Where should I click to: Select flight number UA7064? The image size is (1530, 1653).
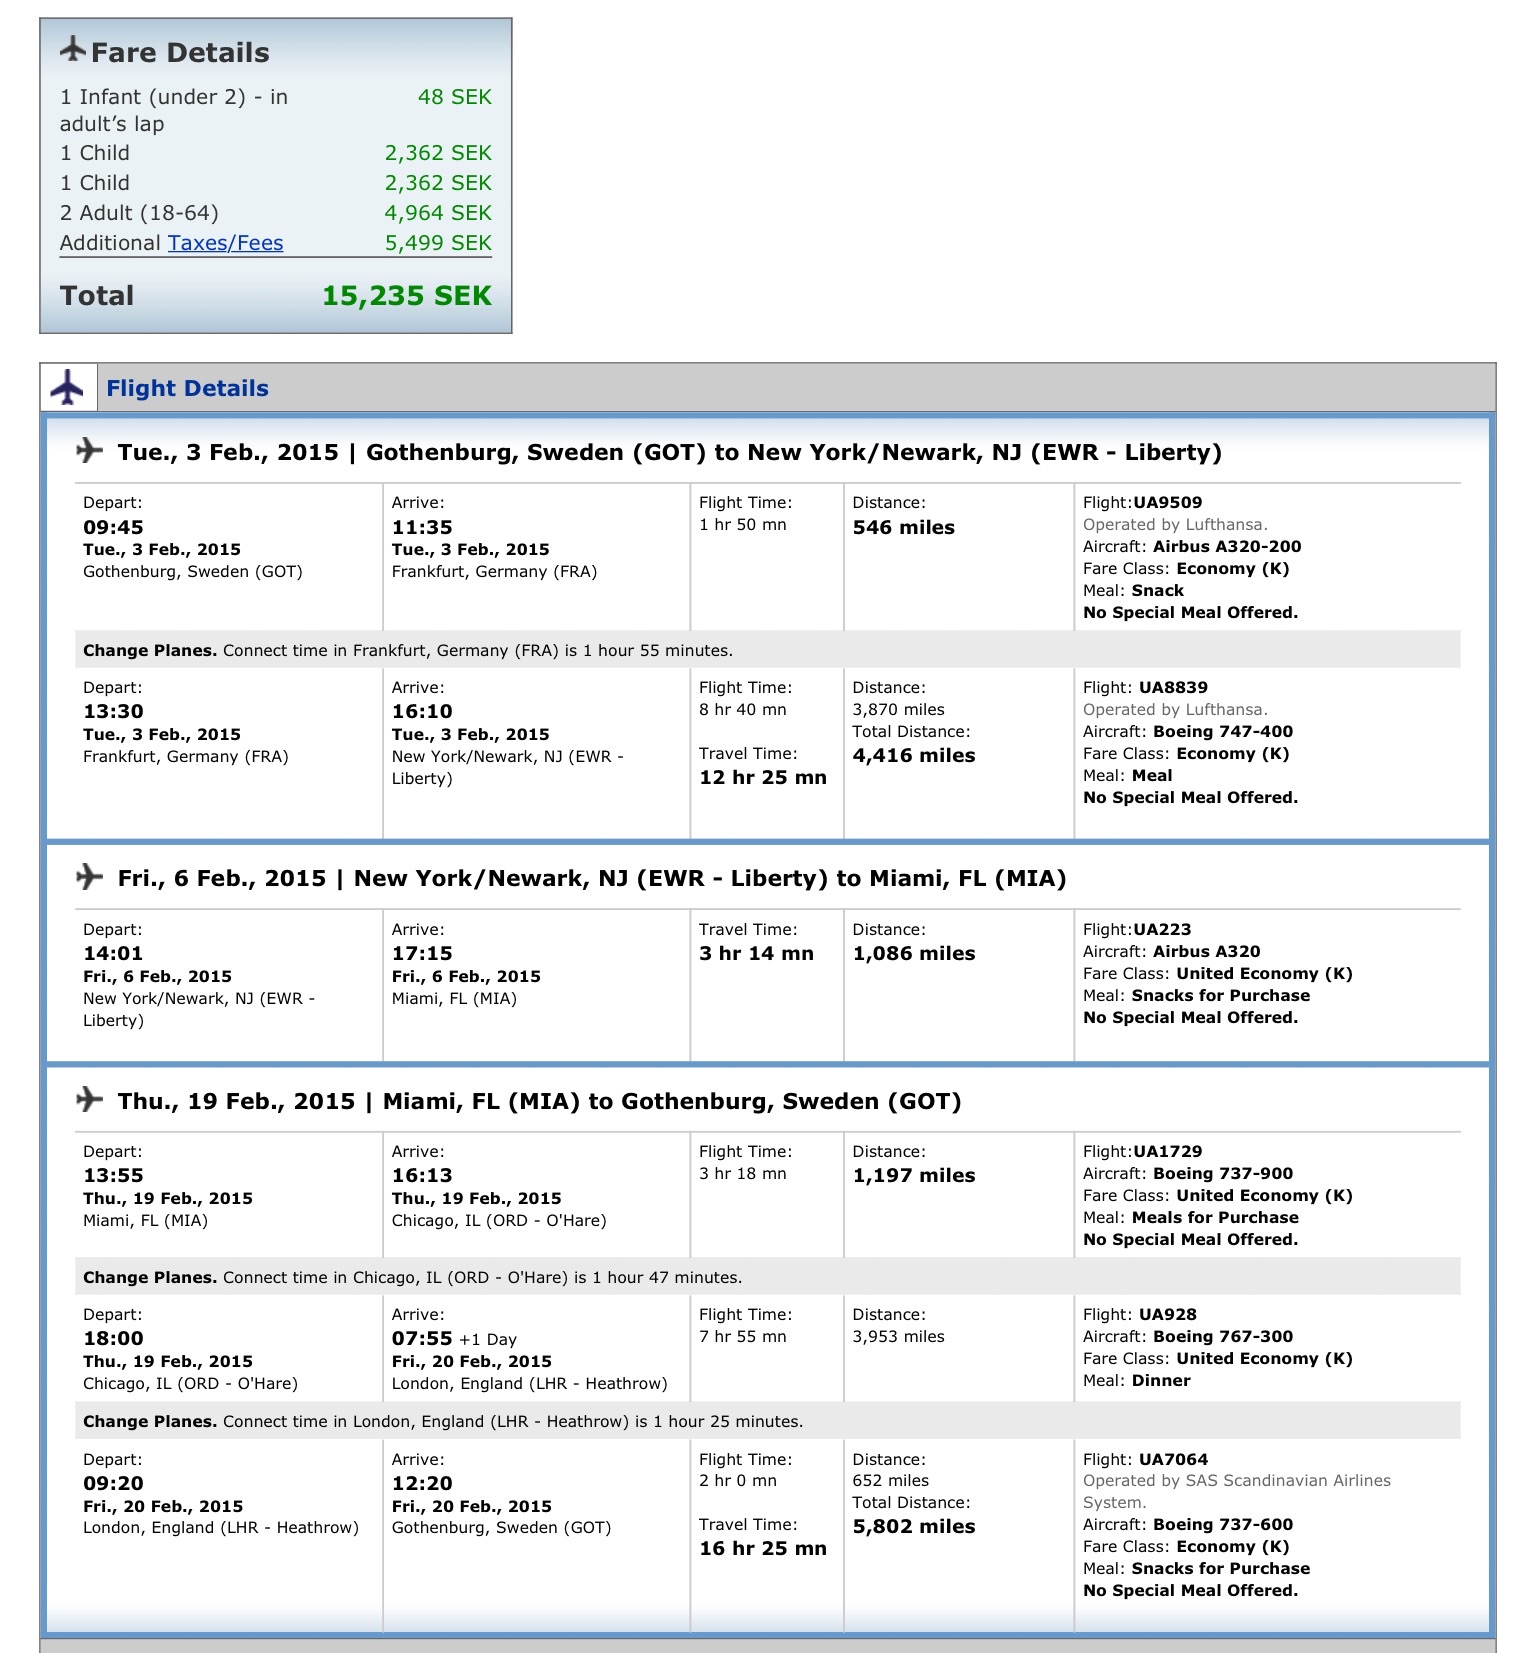[1173, 1460]
